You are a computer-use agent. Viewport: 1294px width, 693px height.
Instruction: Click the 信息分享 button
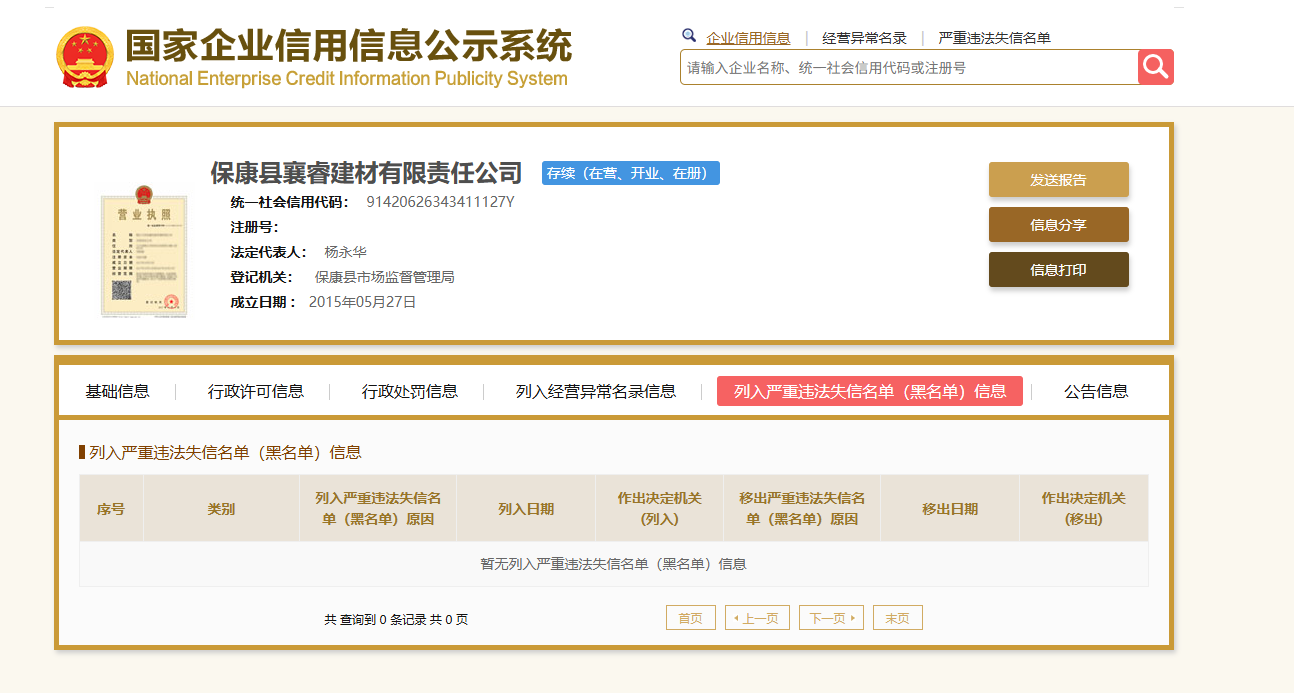click(1058, 225)
